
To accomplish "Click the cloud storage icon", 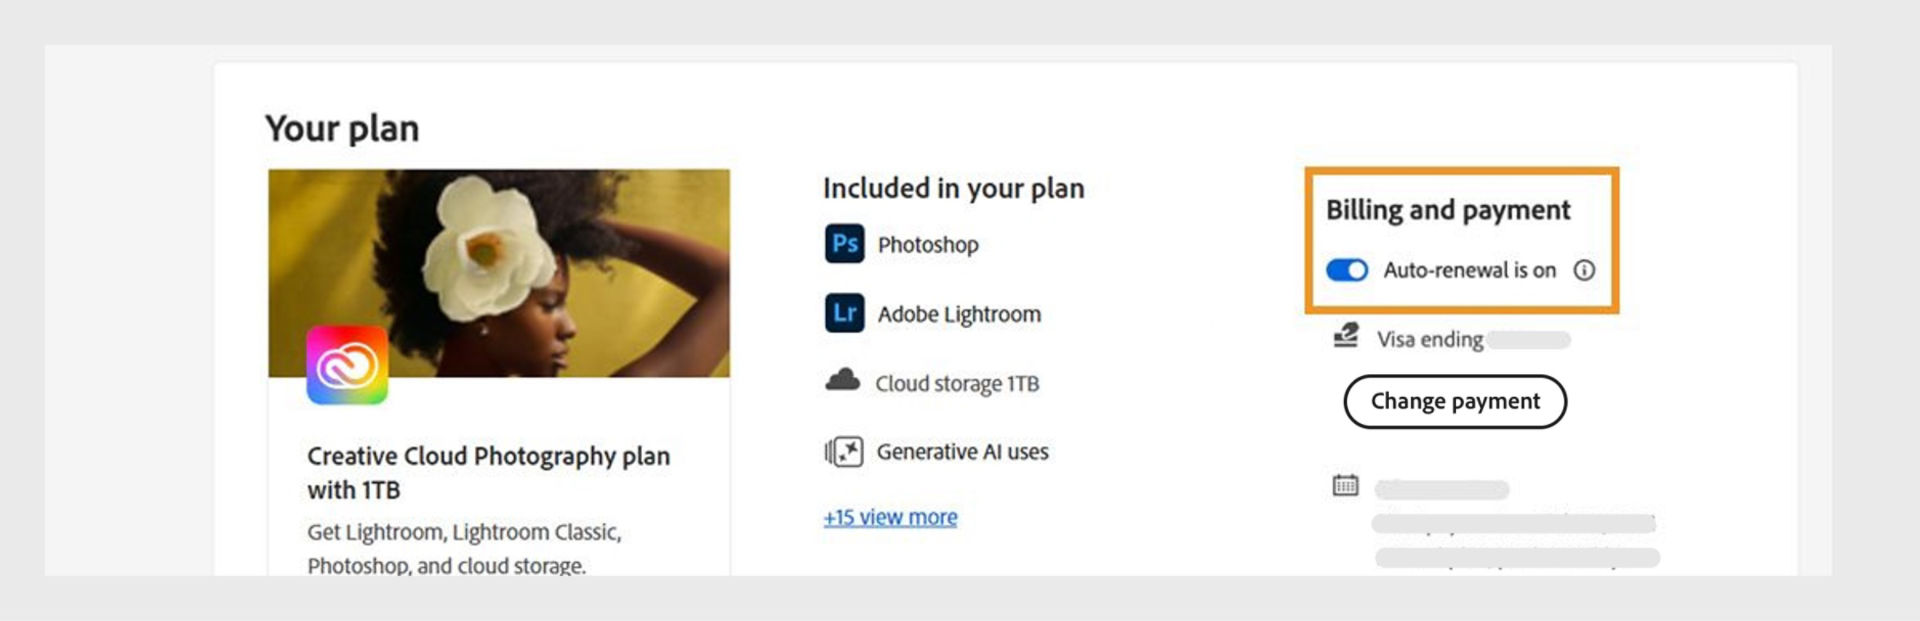I will coord(842,381).
